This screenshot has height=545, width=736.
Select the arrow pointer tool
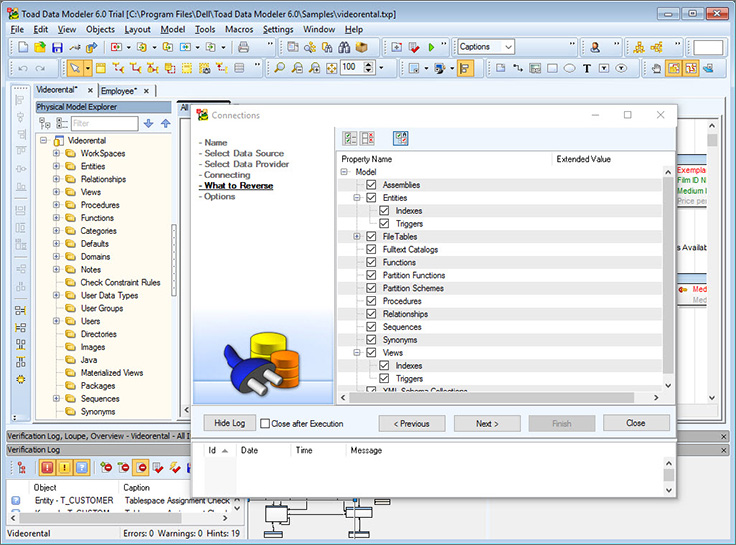75,69
